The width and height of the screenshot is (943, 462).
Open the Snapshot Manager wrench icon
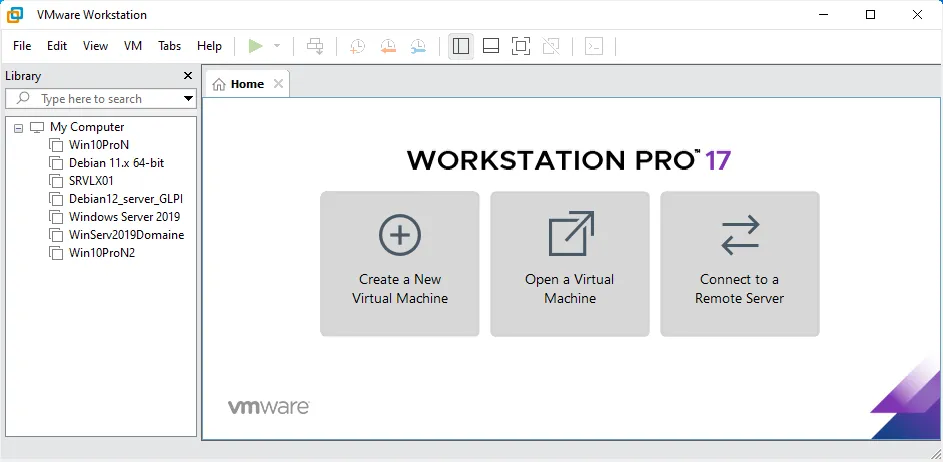point(418,46)
